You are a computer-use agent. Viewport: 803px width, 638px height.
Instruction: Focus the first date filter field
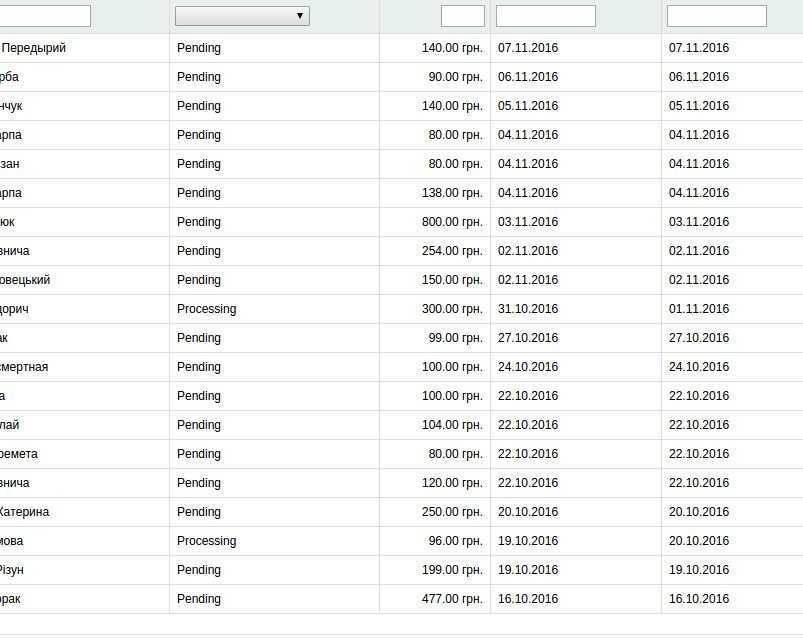pos(545,16)
